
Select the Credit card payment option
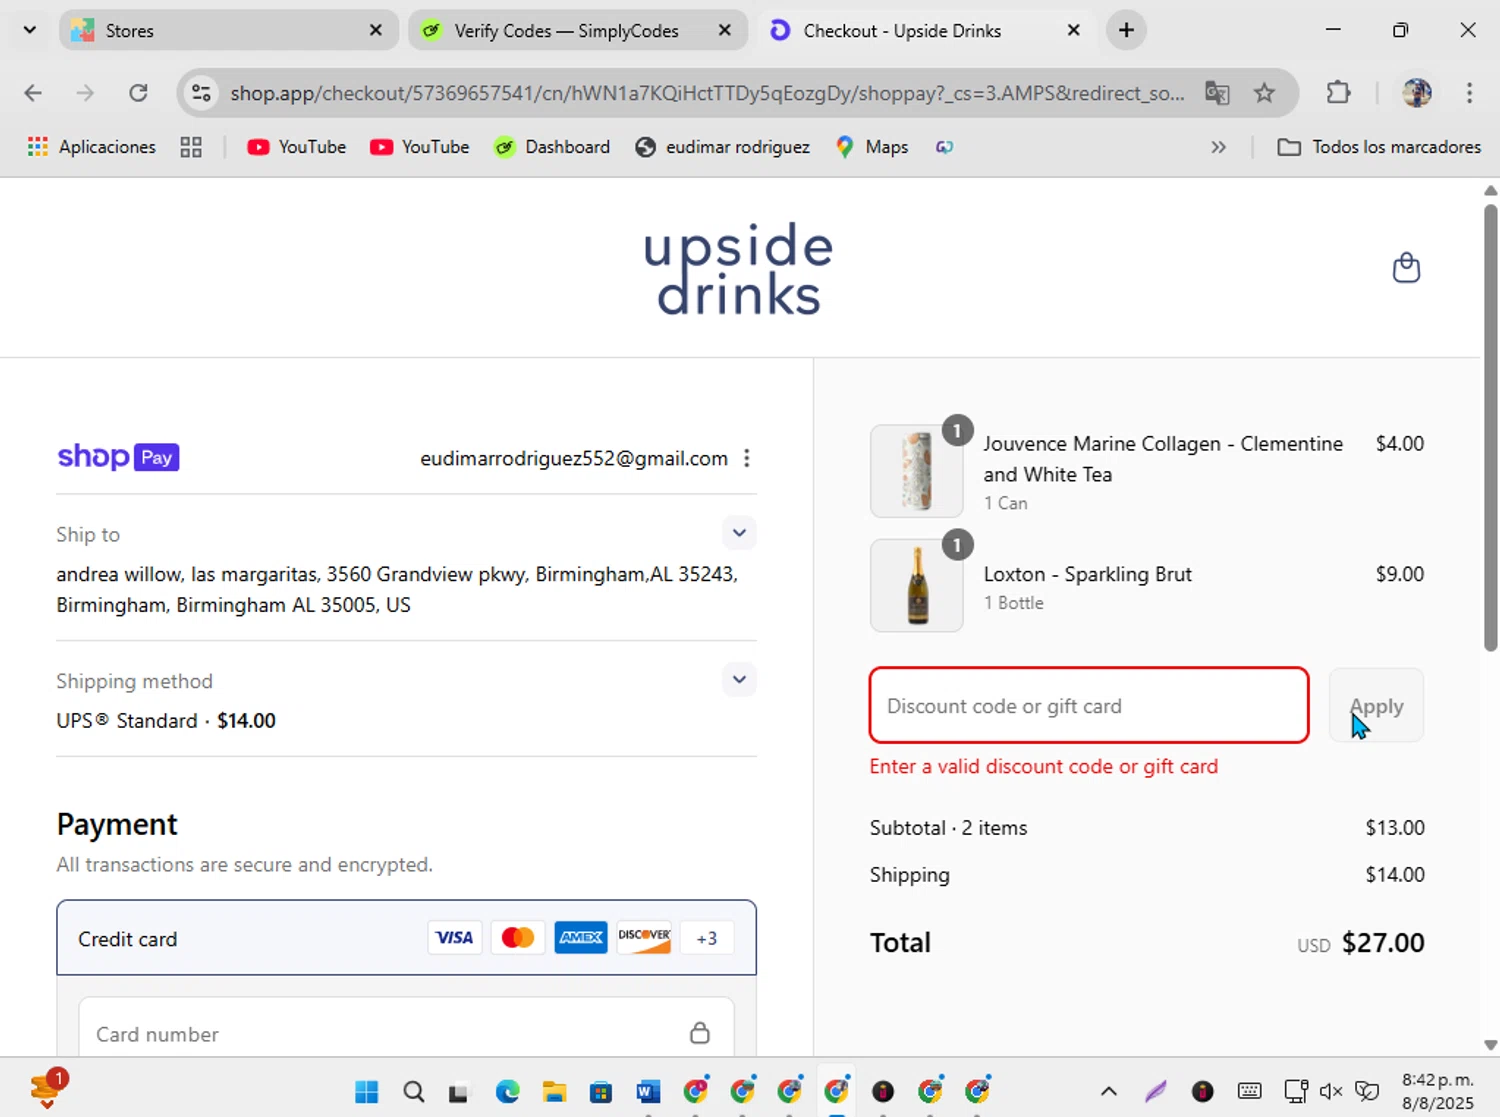coord(406,938)
